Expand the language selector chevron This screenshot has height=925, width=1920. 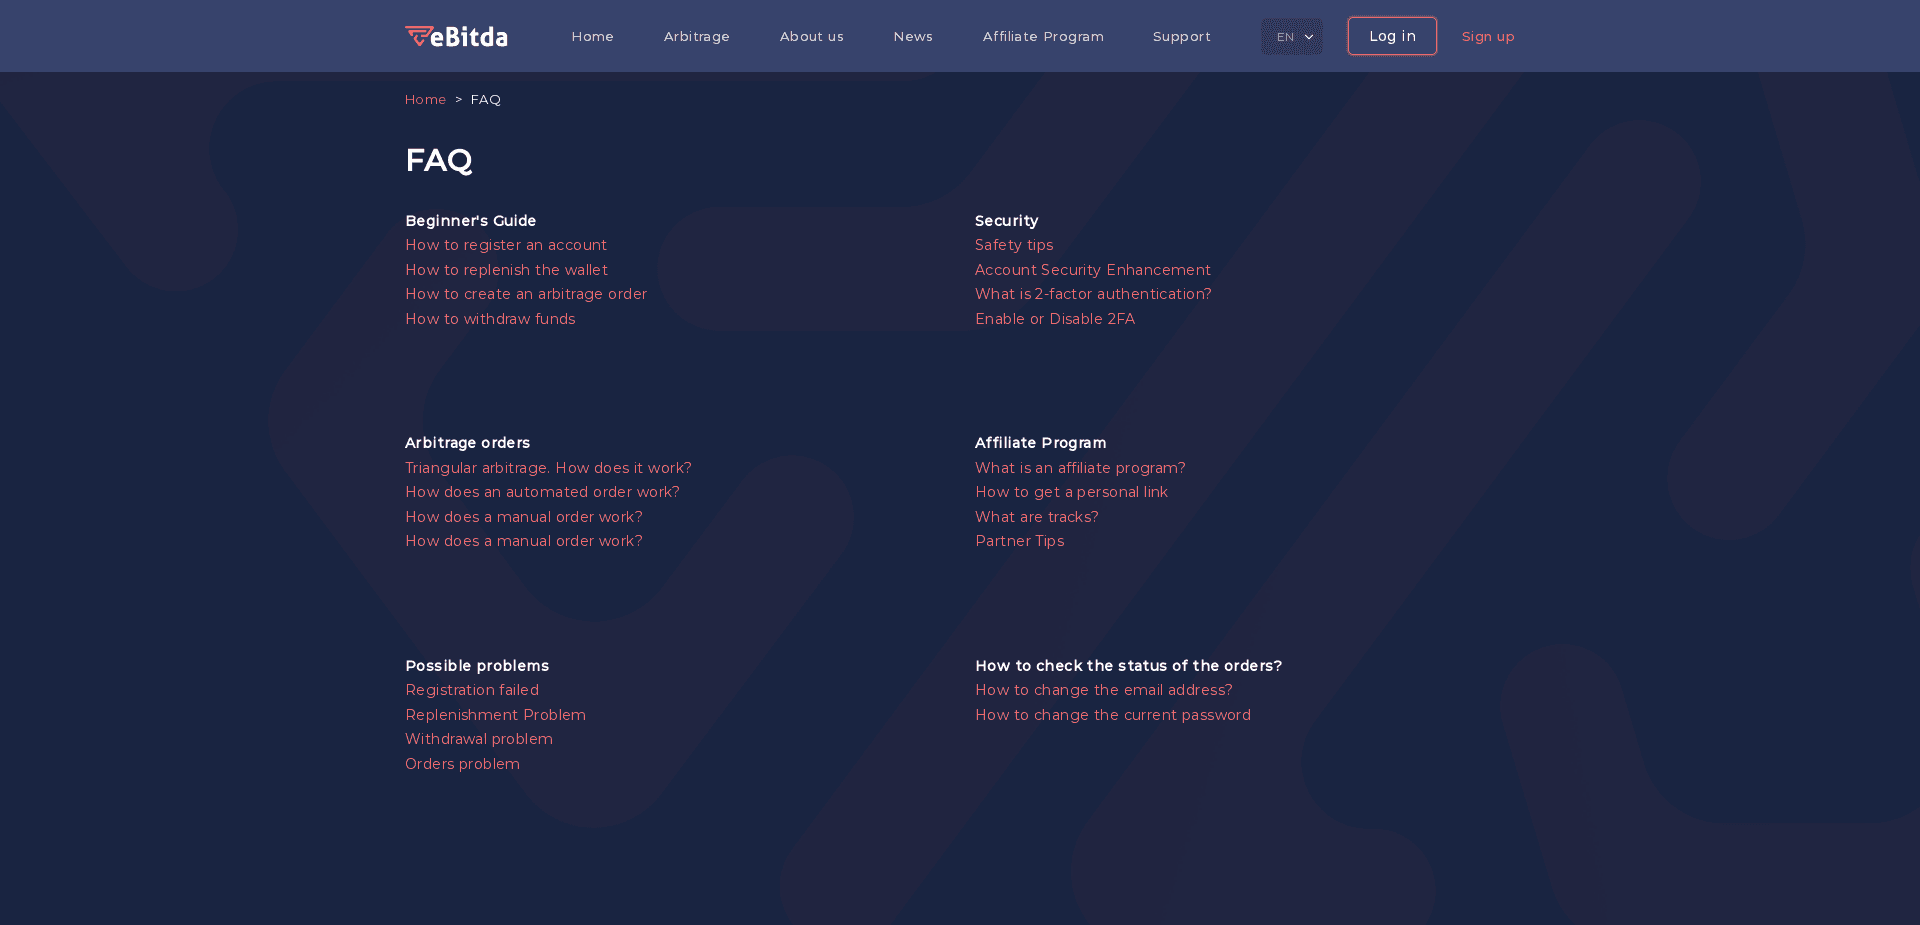pos(1309,36)
